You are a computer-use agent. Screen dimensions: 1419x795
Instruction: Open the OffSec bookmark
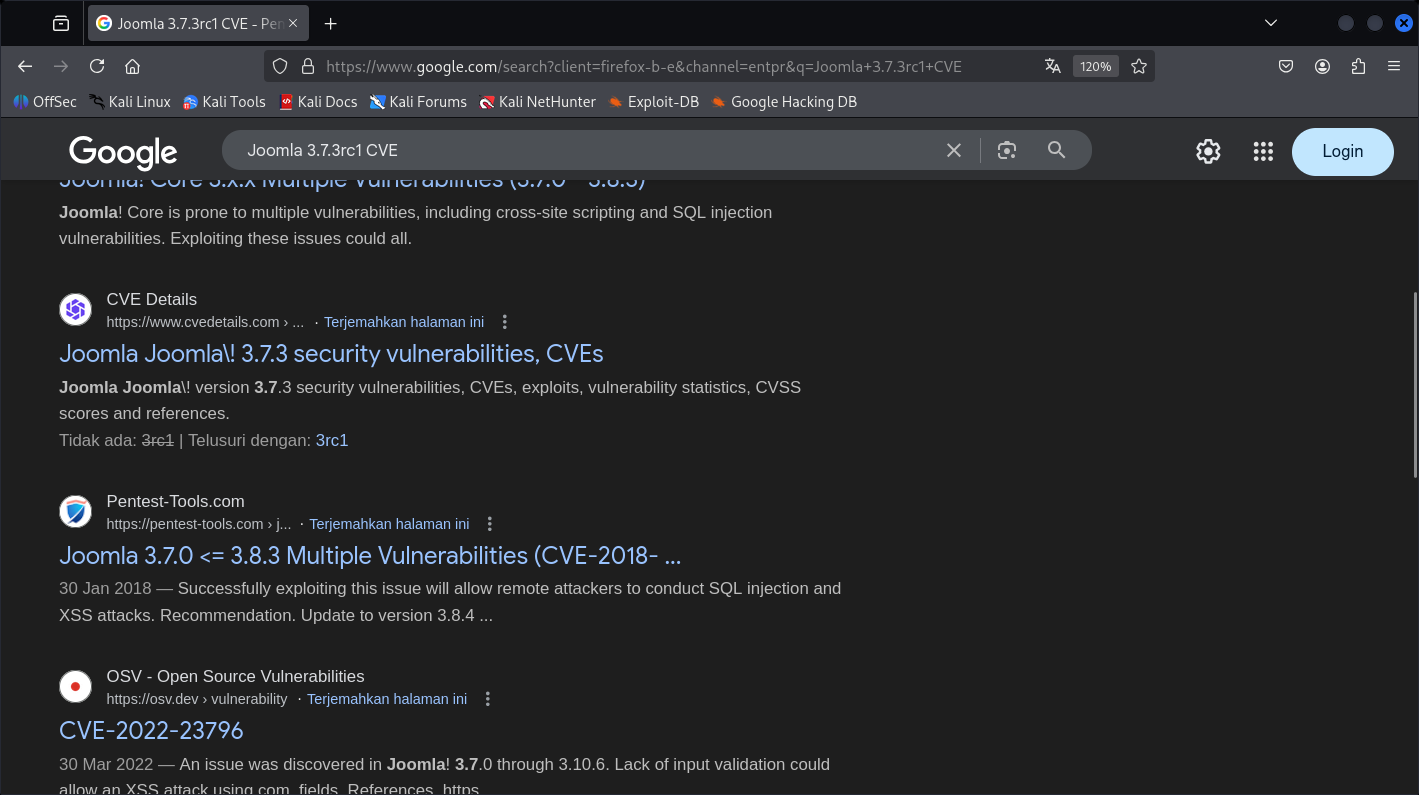[45, 101]
